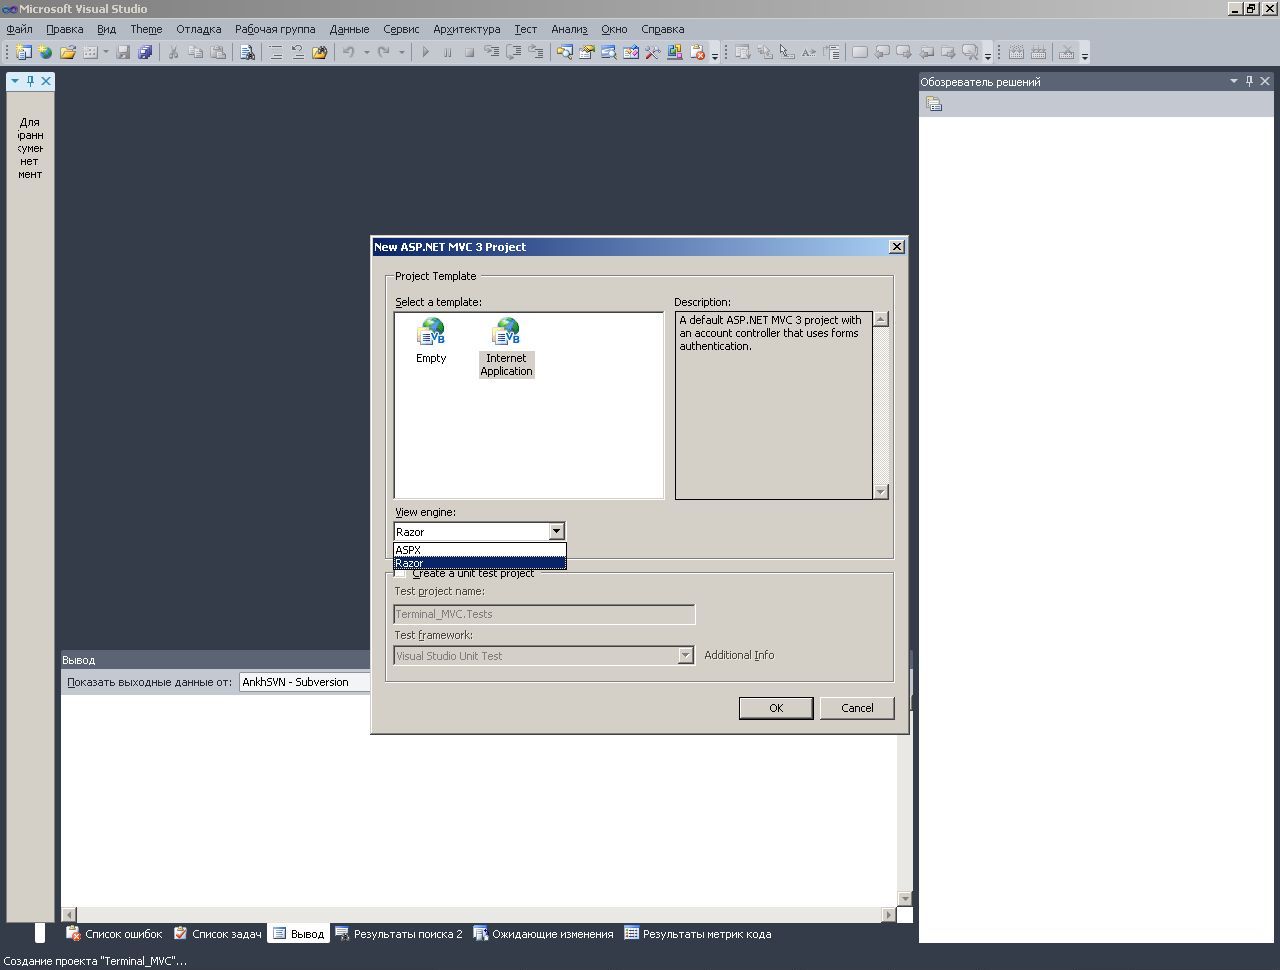
Task: Click the pin icon on left docked panel
Action: tap(30, 81)
